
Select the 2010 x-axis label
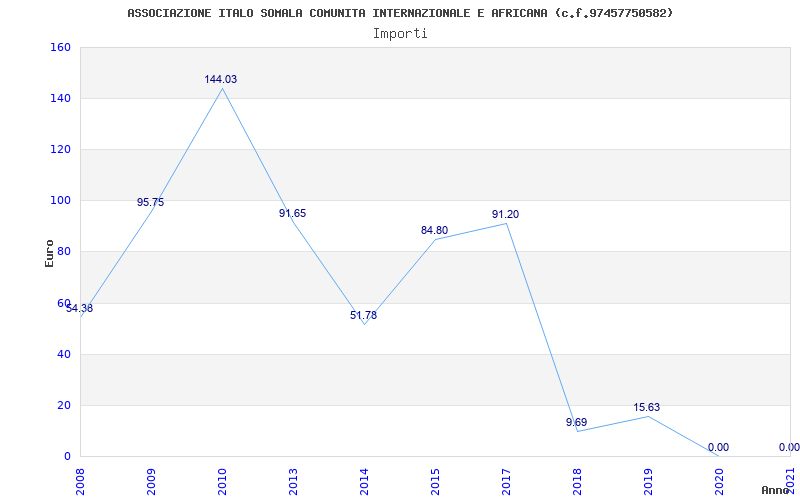coord(222,481)
